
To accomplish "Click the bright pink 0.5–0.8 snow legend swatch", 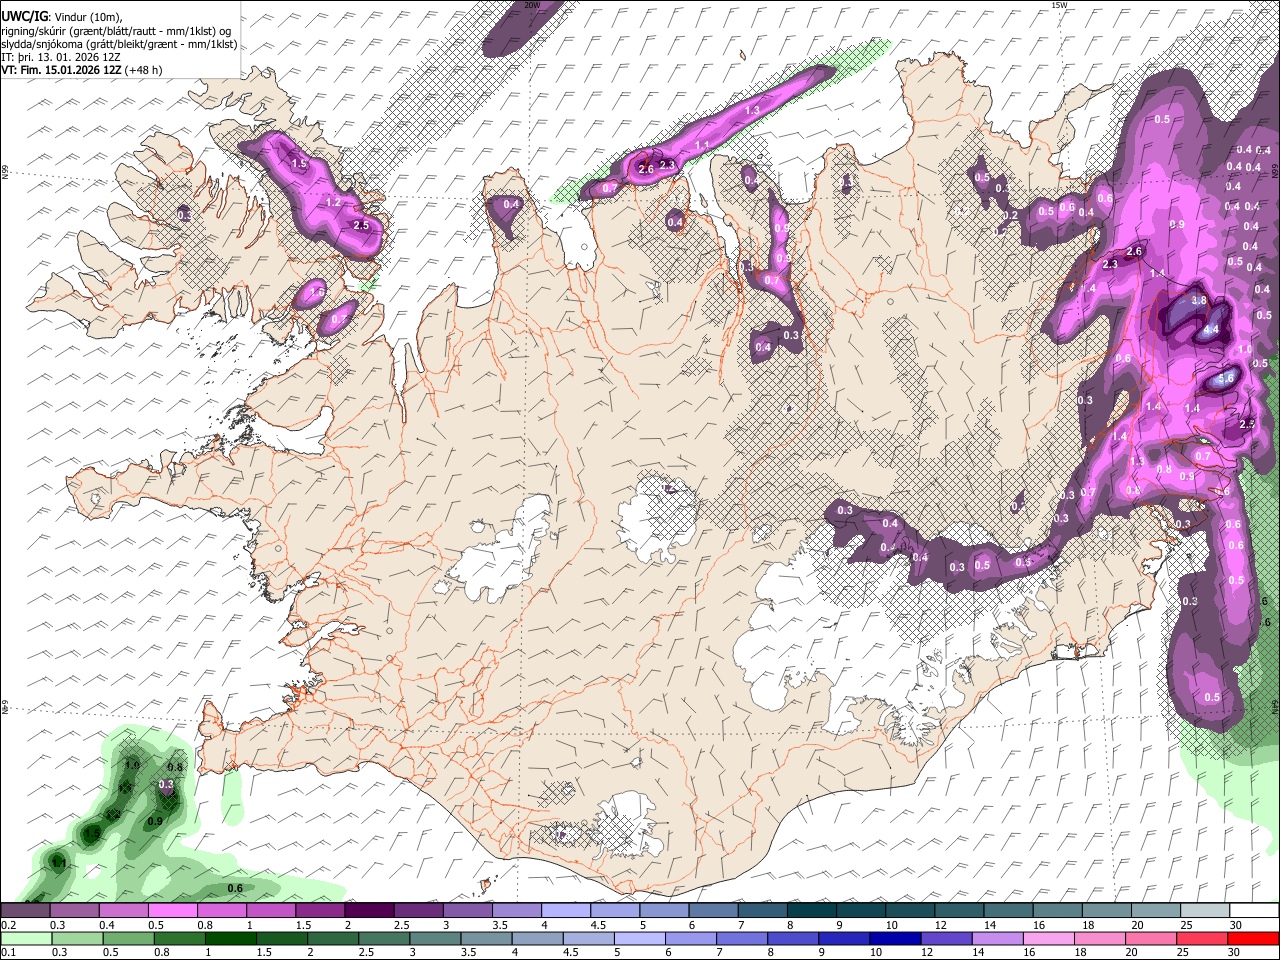I will click(172, 911).
